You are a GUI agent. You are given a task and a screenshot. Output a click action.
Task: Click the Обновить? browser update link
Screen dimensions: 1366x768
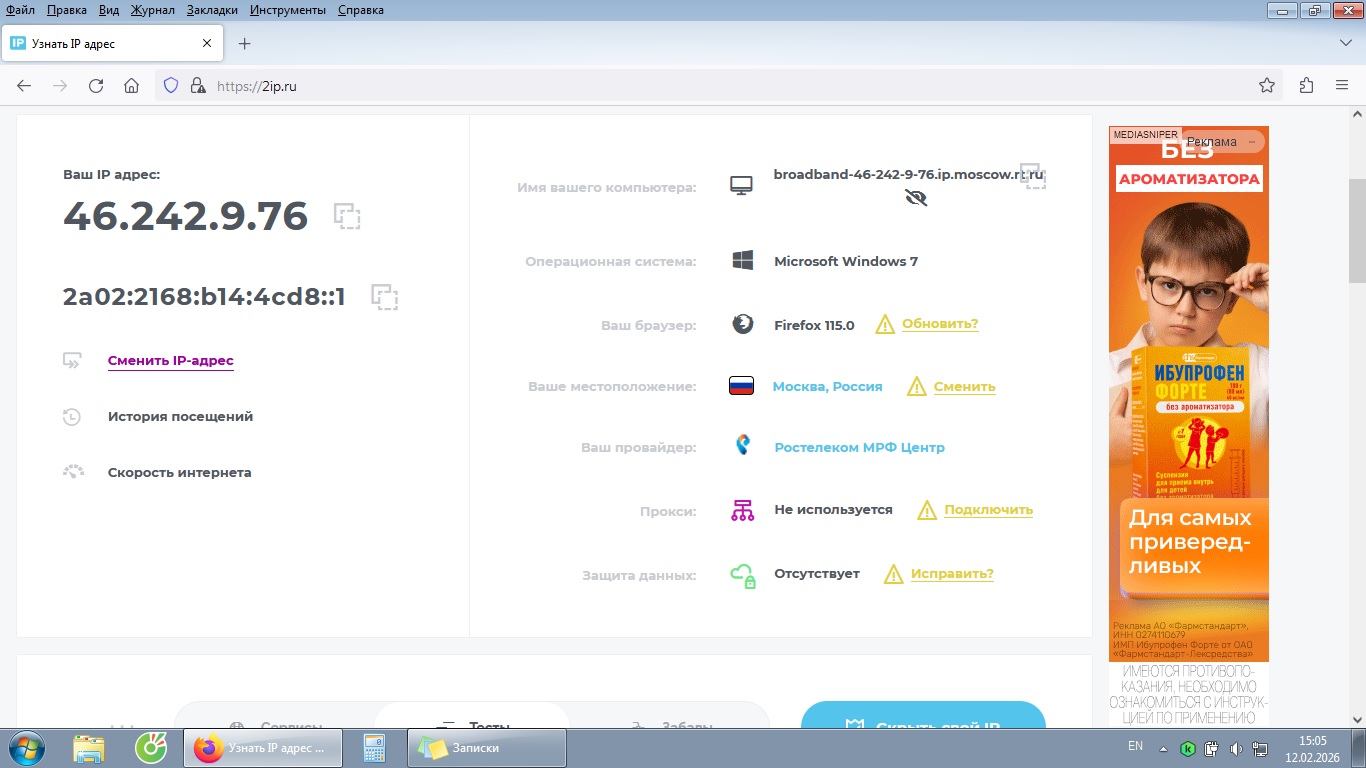point(940,324)
